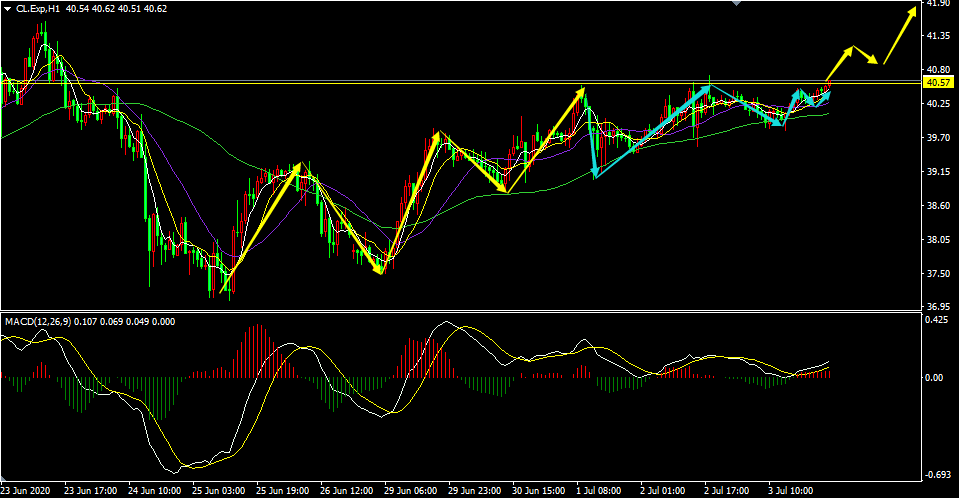
Task: Click the 30 Jun 15:00 time label
Action: (x=538, y=491)
